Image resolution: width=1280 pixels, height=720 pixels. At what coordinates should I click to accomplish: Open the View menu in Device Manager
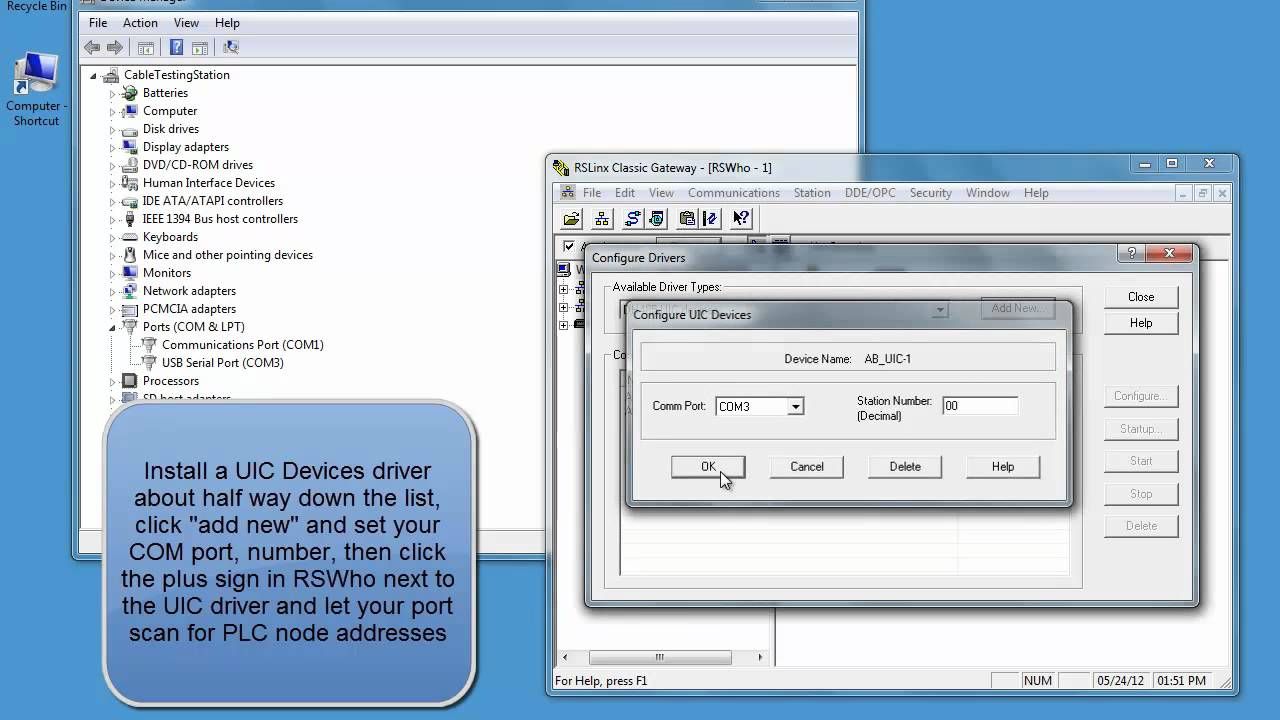click(186, 23)
